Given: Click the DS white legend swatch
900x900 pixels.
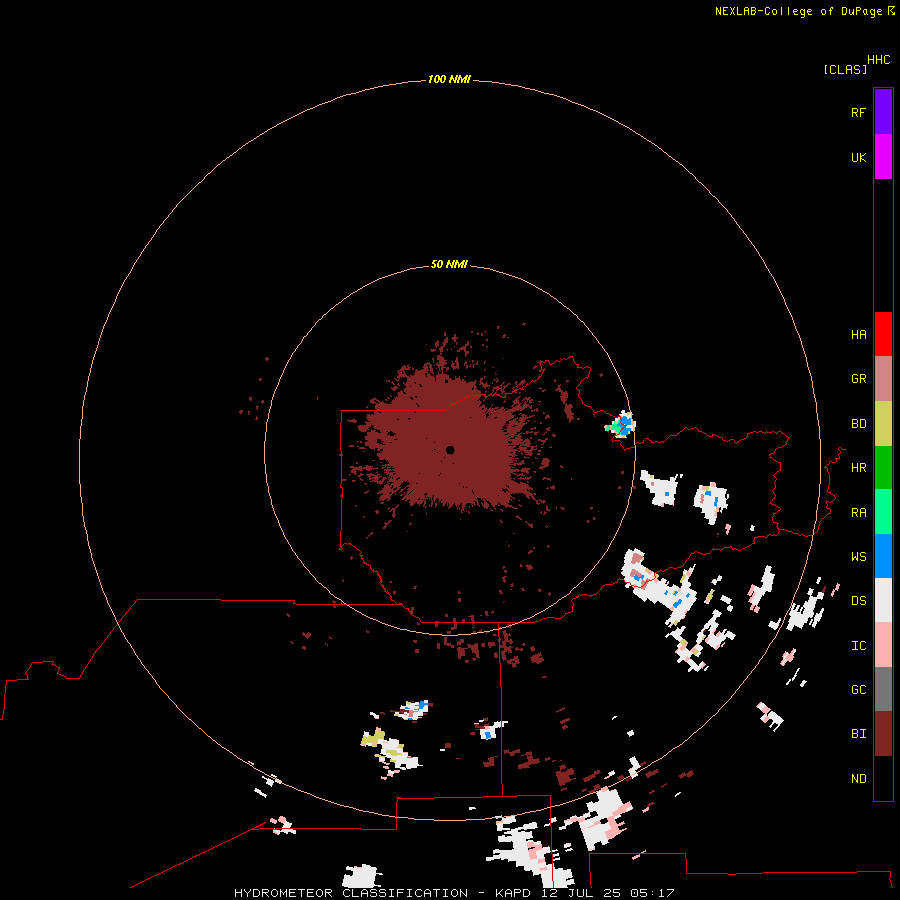Looking at the screenshot, I should point(883,600).
